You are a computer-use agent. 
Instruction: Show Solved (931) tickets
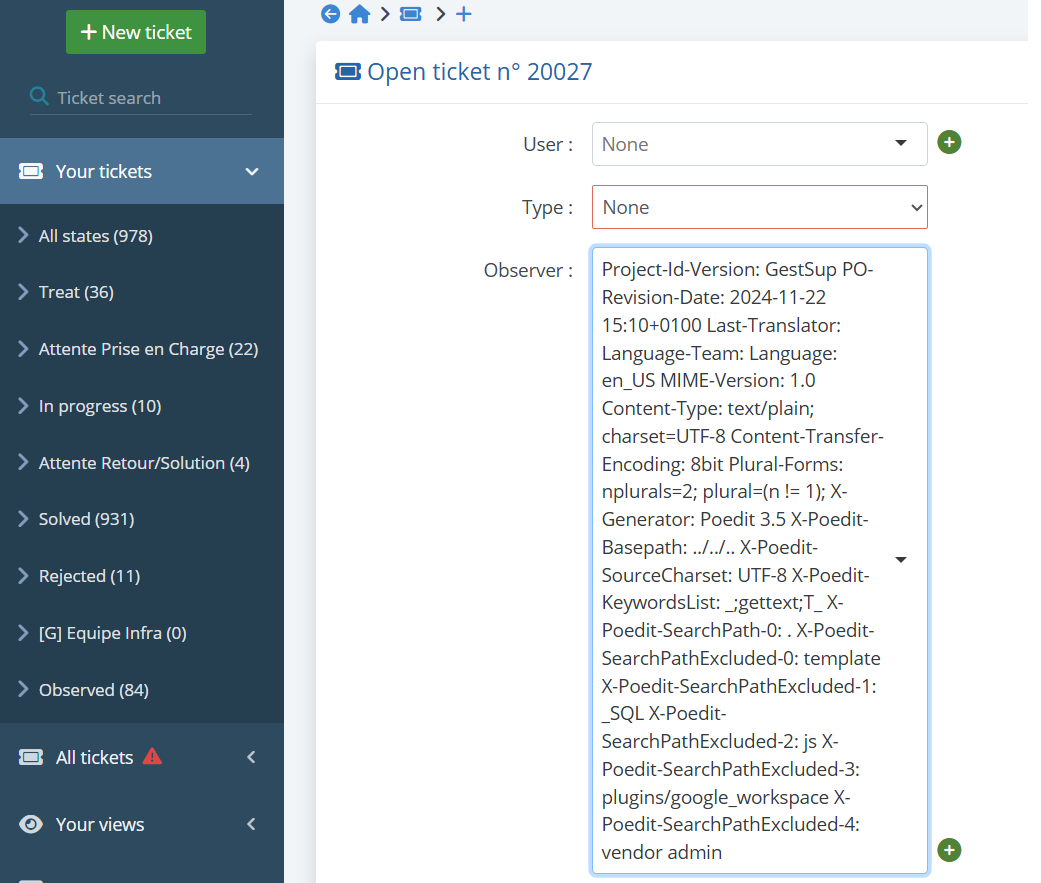point(86,519)
